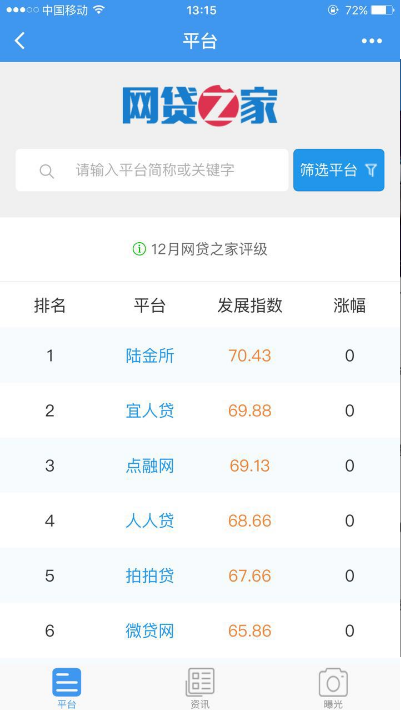Open 拍拍贷 platform page
This screenshot has width=401, height=715.
[150, 576]
